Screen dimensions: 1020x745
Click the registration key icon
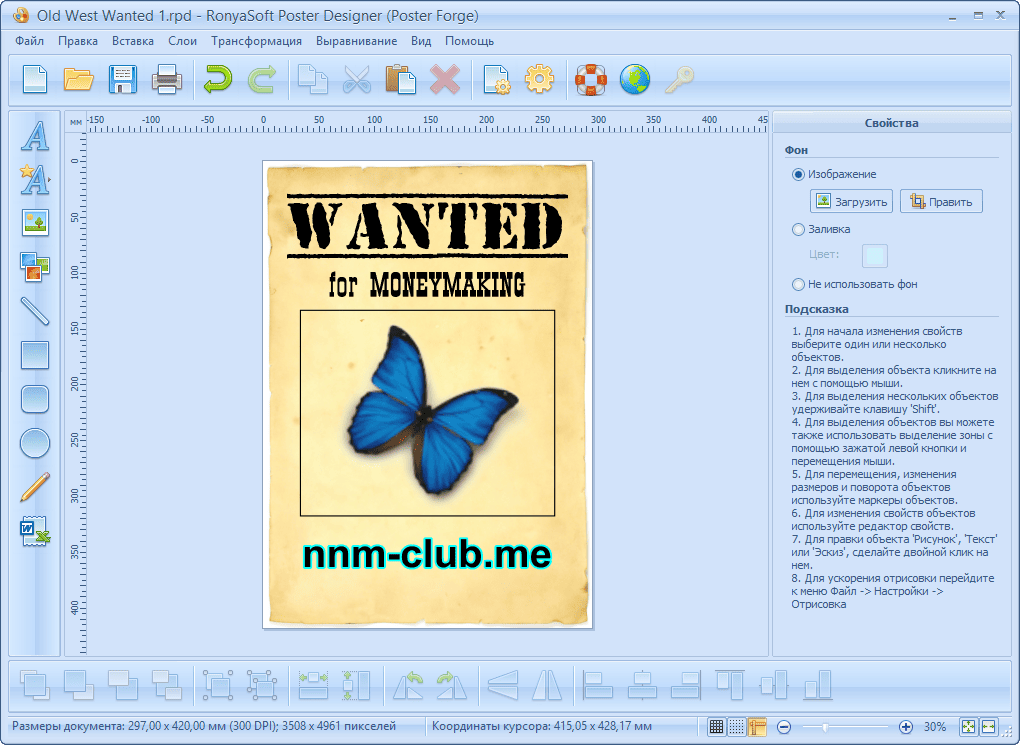coord(679,79)
